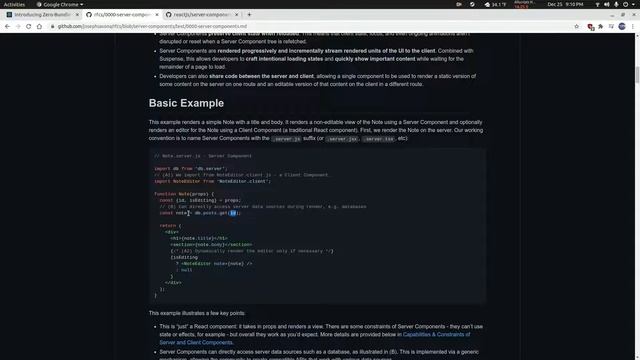Close the reactjs/server-components tab
Screen dimensions: 640x360
236,15
